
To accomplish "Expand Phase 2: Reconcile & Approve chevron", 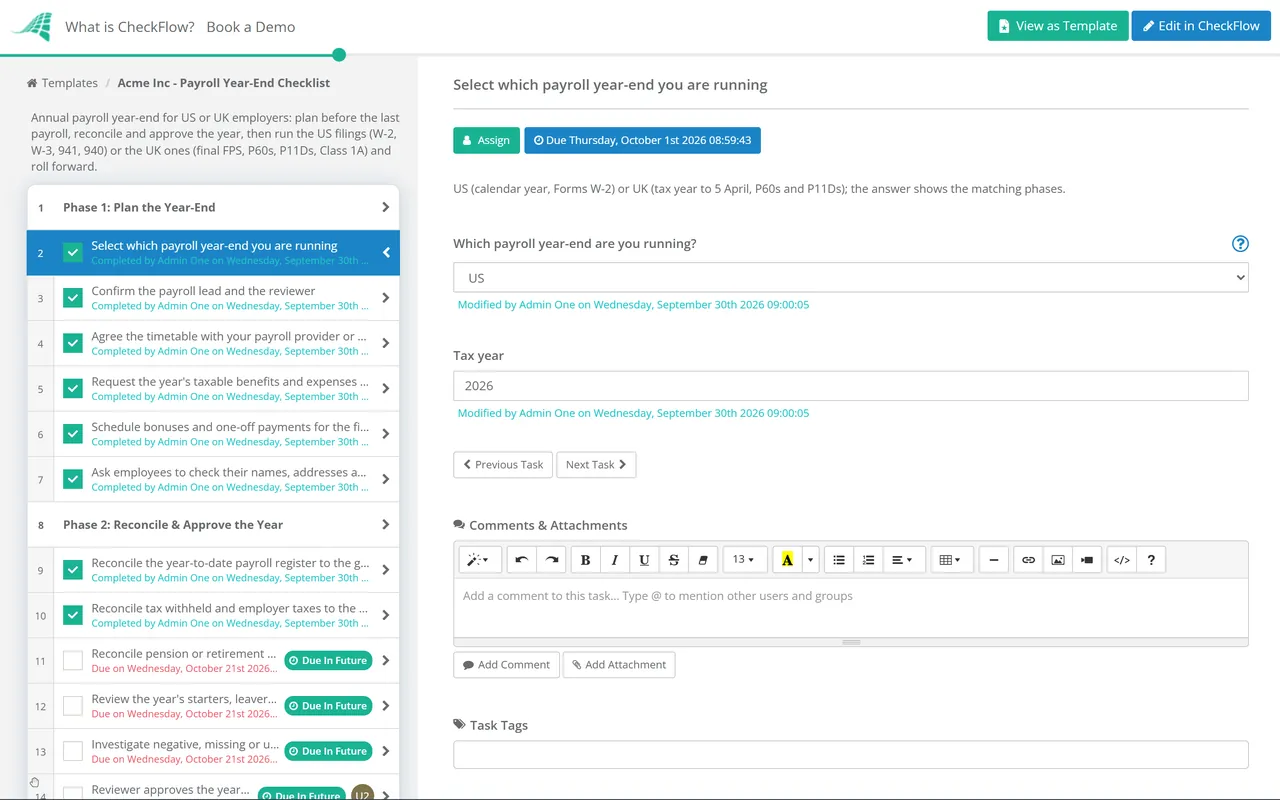I will point(386,524).
